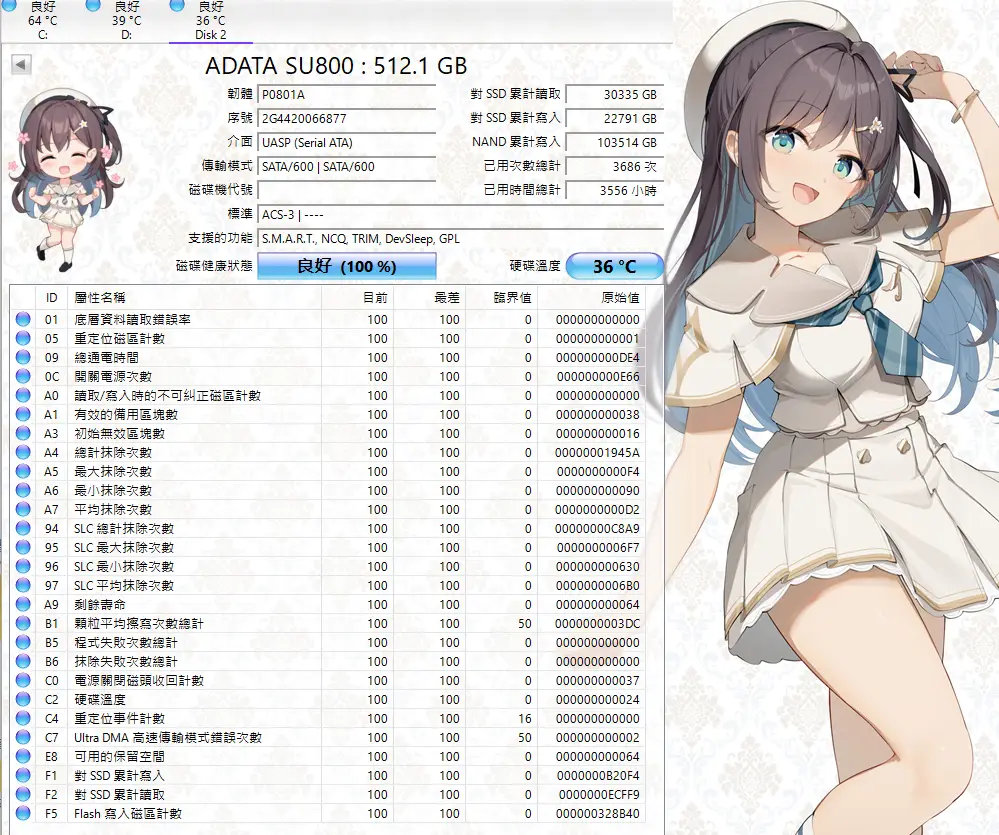Click the 原始值 column header

619,298
